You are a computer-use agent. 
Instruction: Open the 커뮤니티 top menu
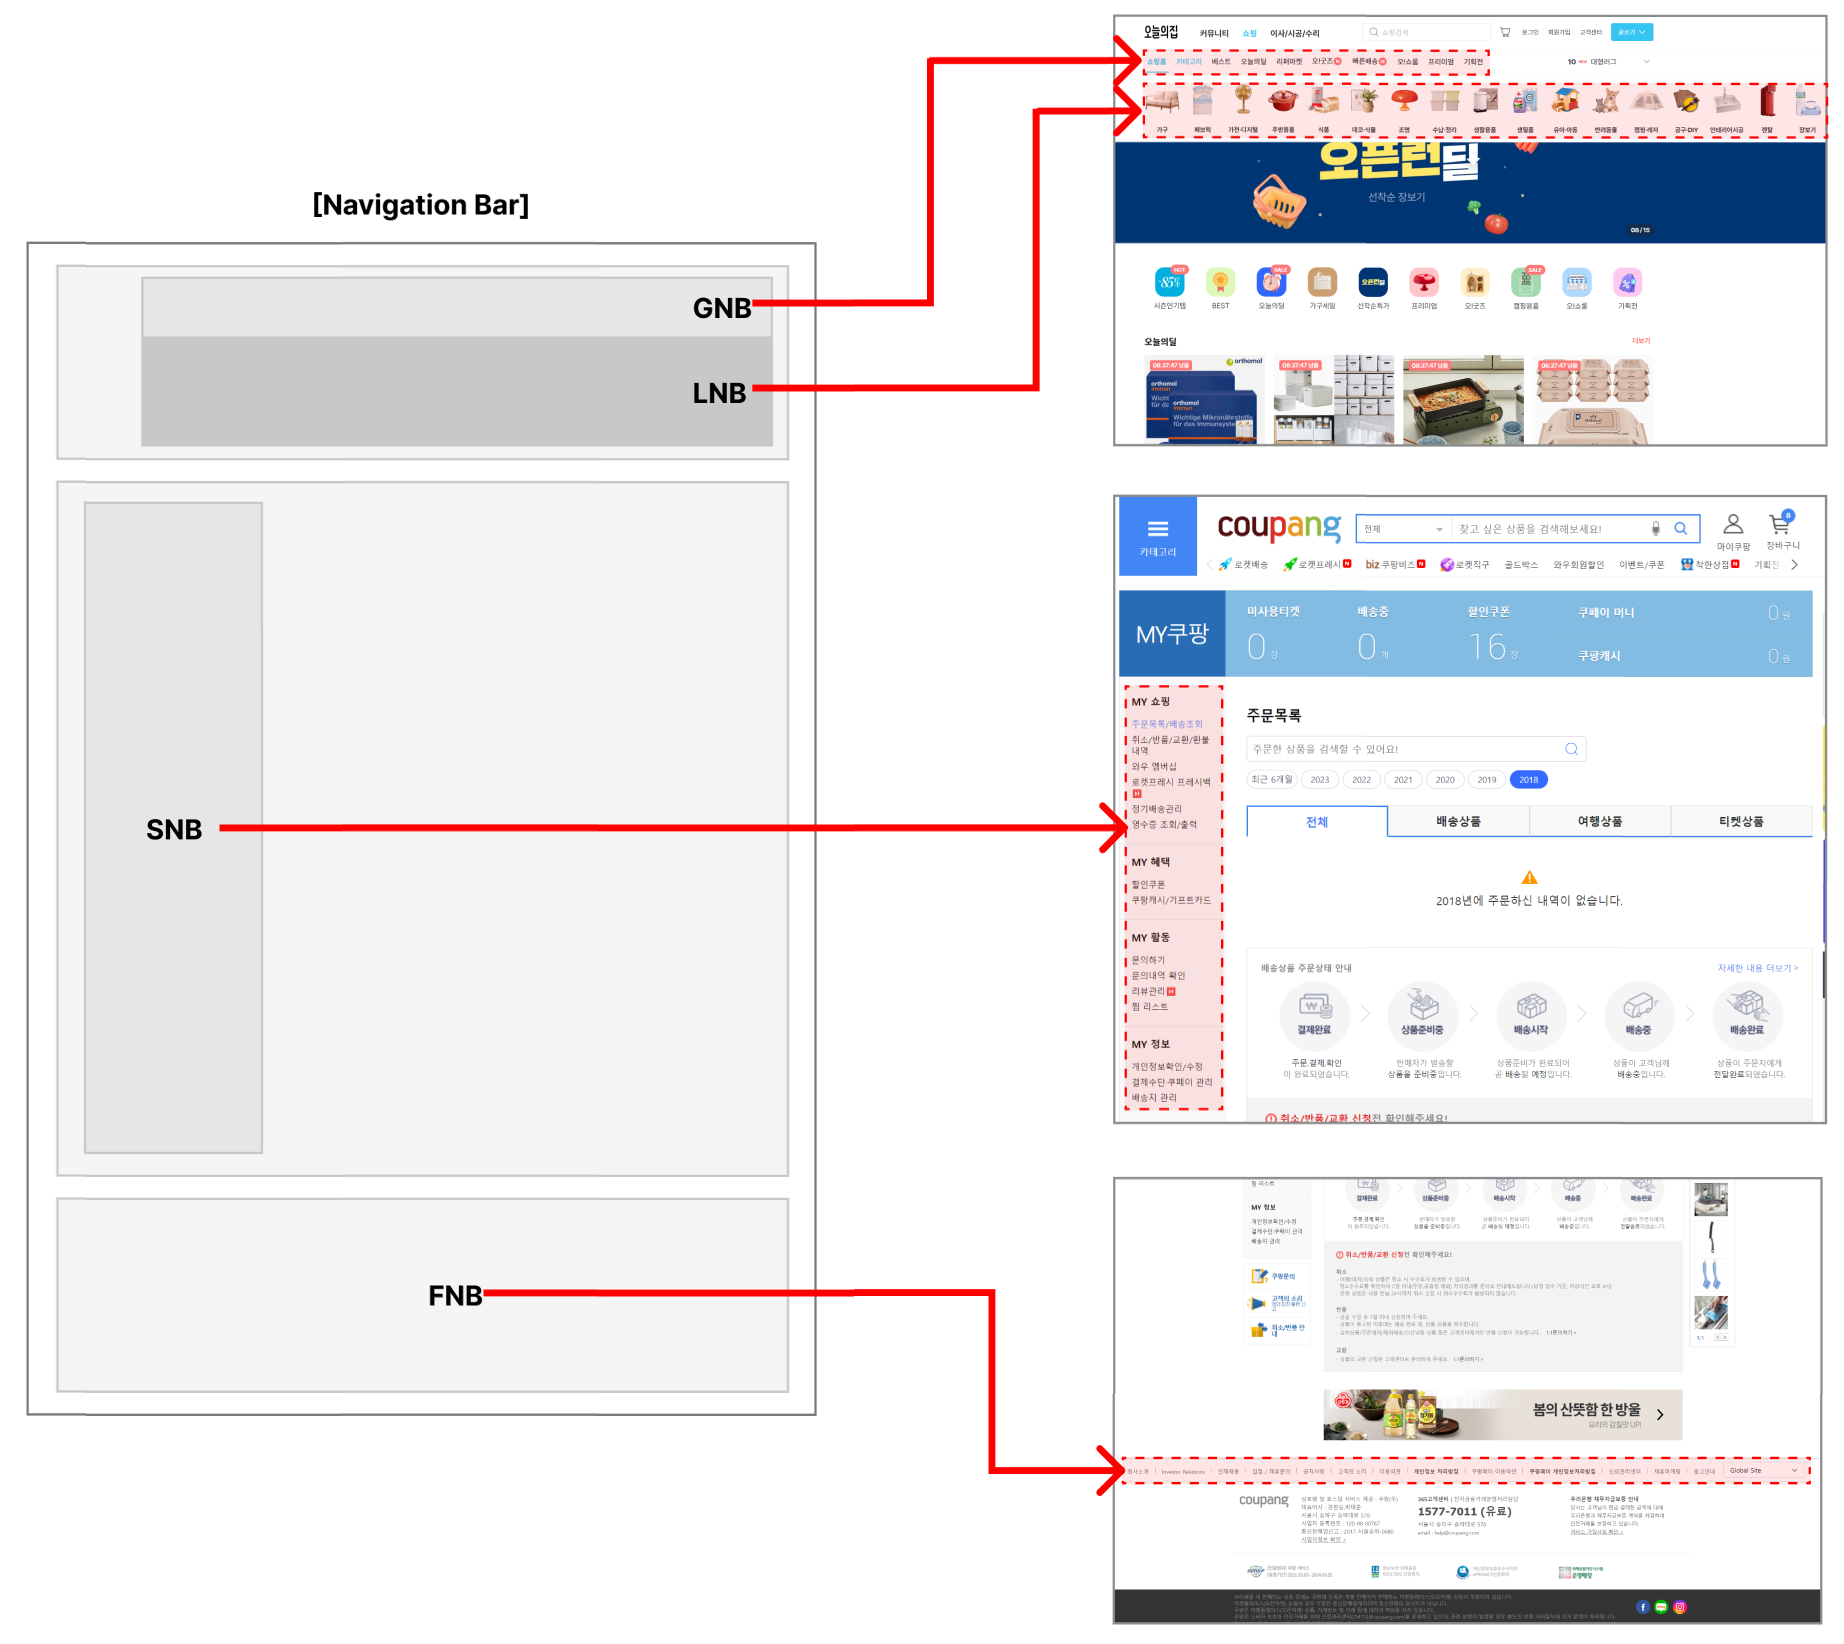1214,33
